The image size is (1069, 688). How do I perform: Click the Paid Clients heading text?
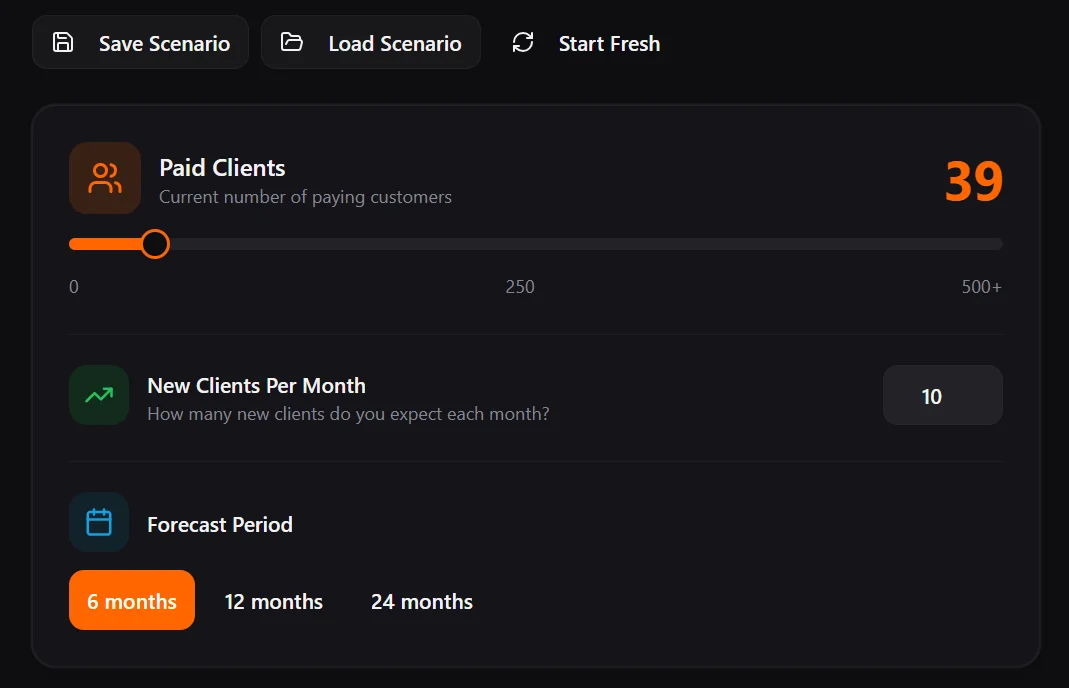pyautogui.click(x=222, y=167)
